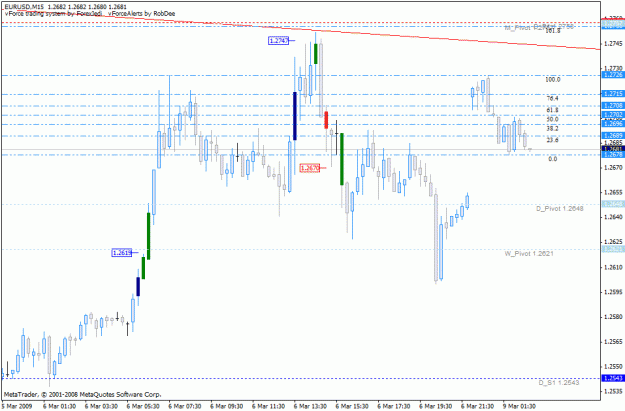Click the W_Pivot 1.2621 label
Screen dimensions: 625x411
click(x=529, y=254)
